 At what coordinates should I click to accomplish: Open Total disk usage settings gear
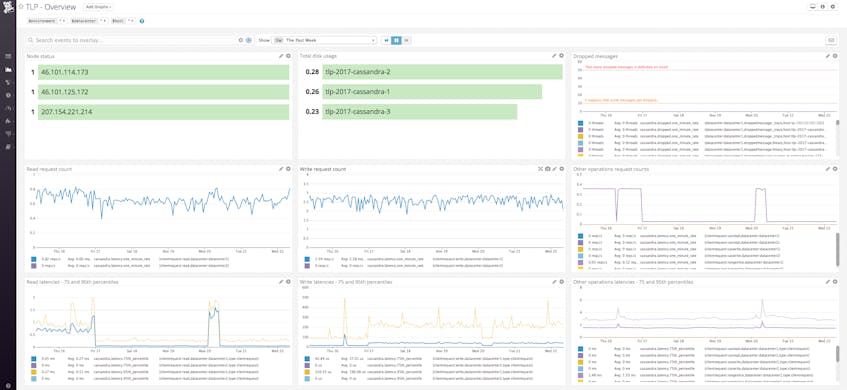coord(561,56)
